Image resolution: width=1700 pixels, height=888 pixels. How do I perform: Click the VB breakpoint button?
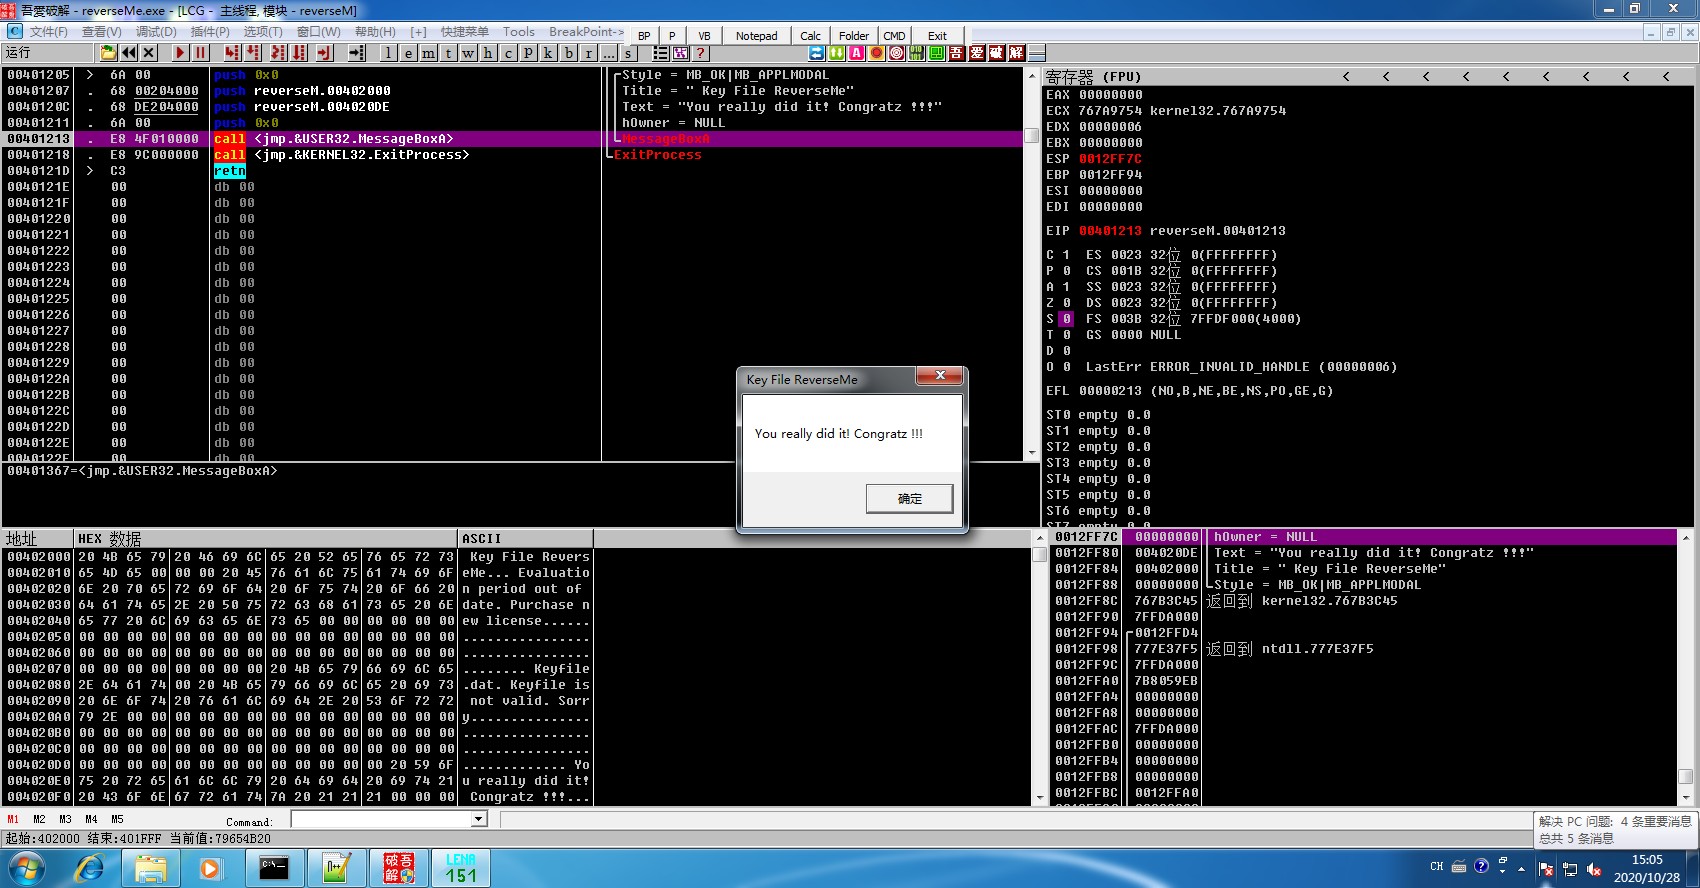click(705, 36)
